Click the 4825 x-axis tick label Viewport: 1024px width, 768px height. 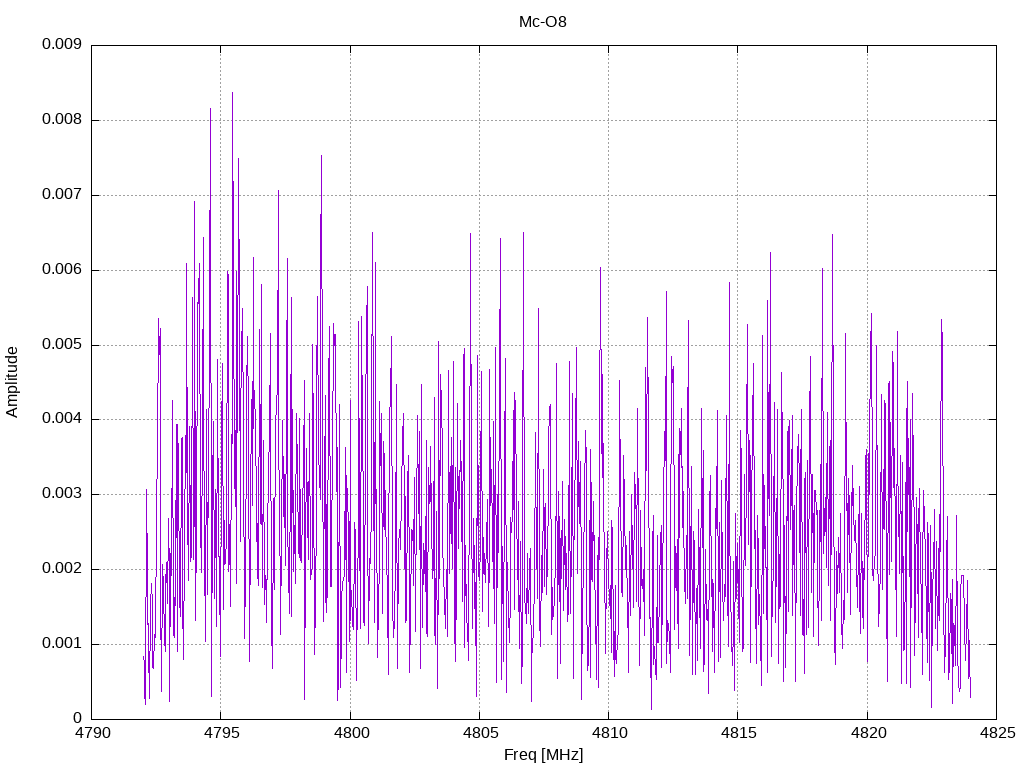coord(995,734)
